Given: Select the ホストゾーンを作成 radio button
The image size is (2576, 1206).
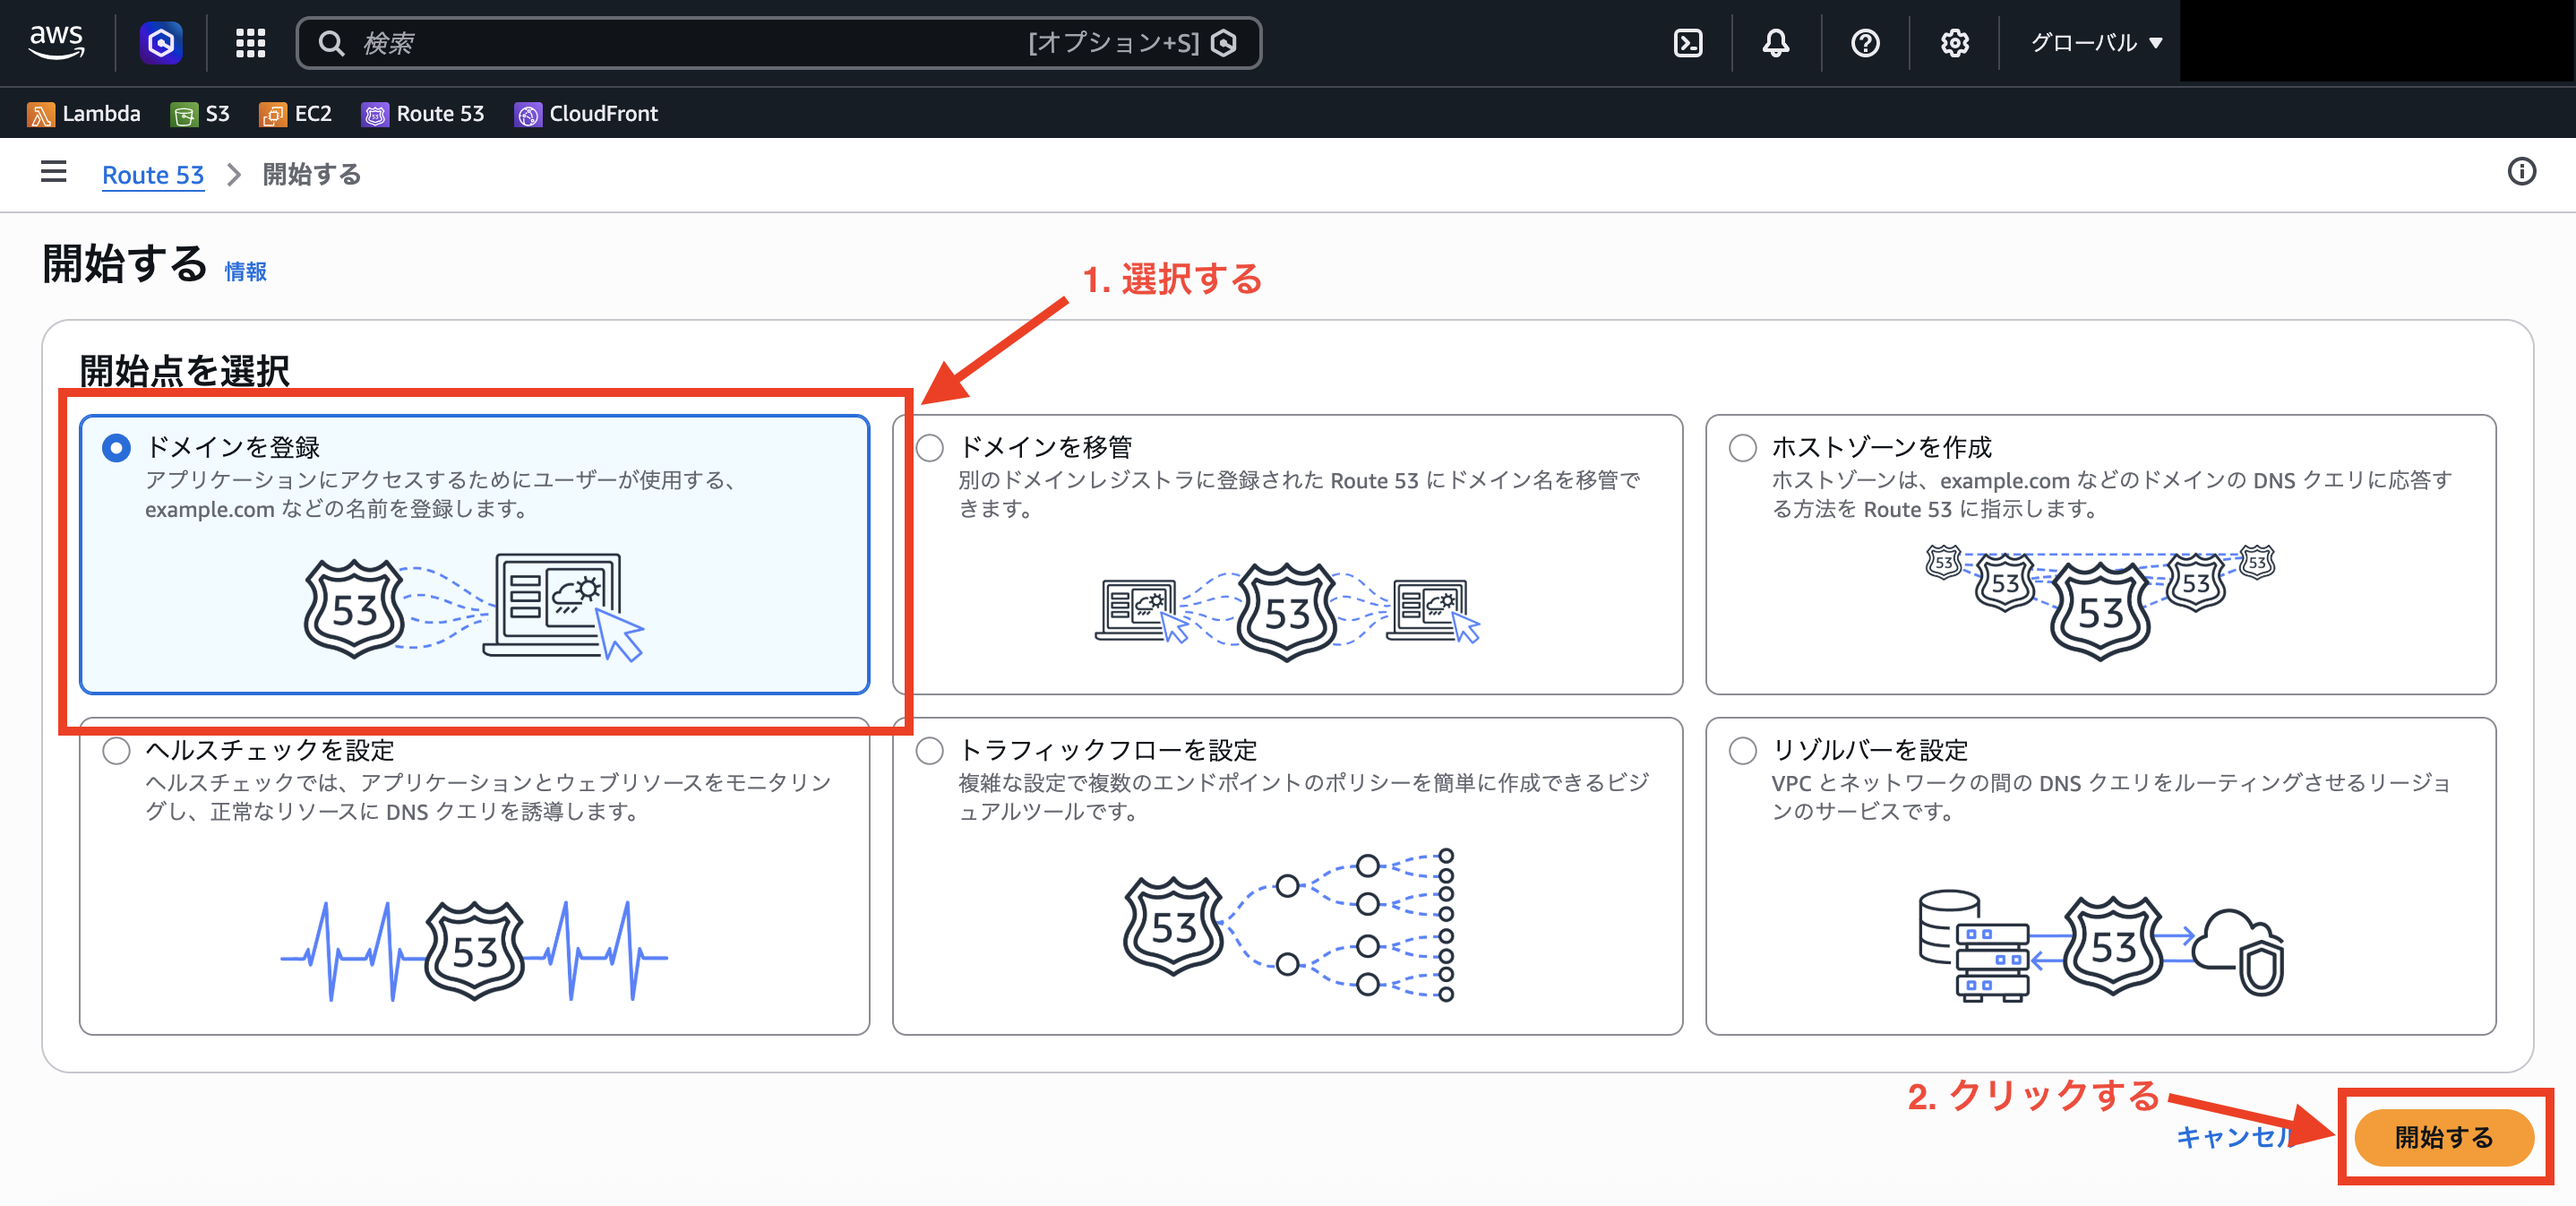Looking at the screenshot, I should pyautogui.click(x=1742, y=447).
